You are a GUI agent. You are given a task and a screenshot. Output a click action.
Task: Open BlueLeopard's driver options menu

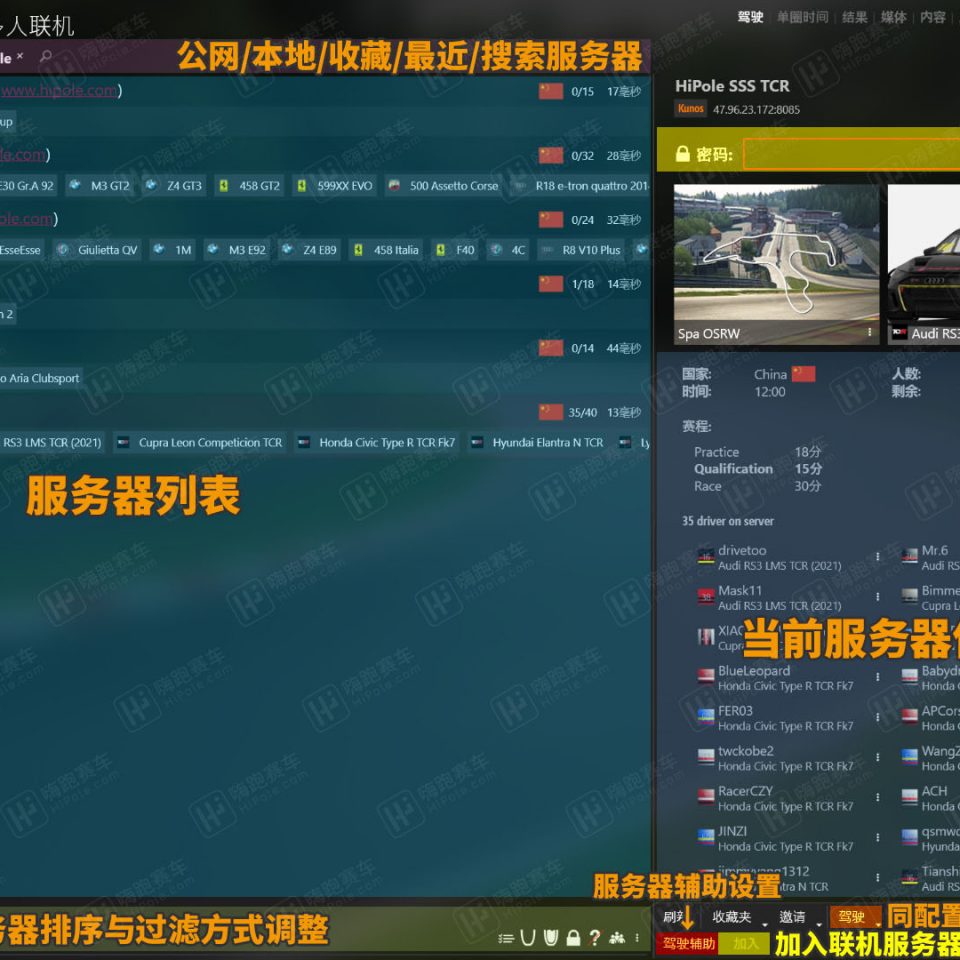[x=877, y=677]
